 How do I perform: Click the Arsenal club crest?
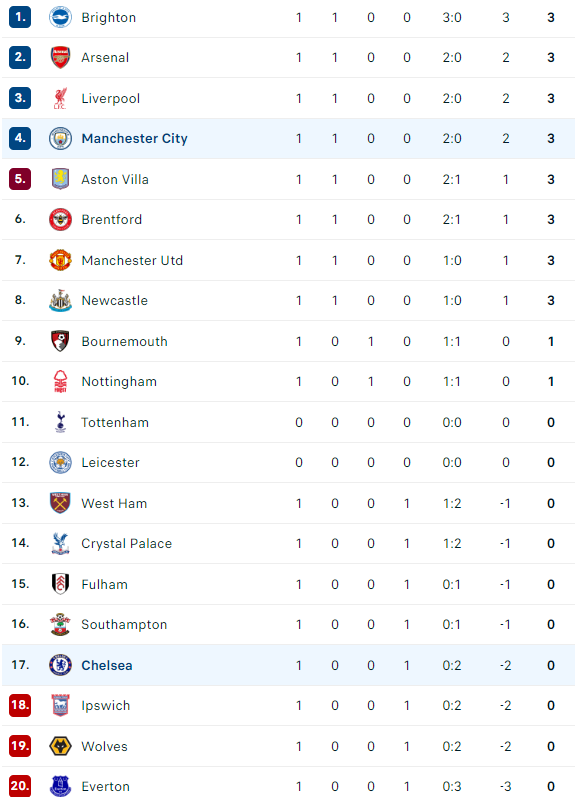point(60,57)
